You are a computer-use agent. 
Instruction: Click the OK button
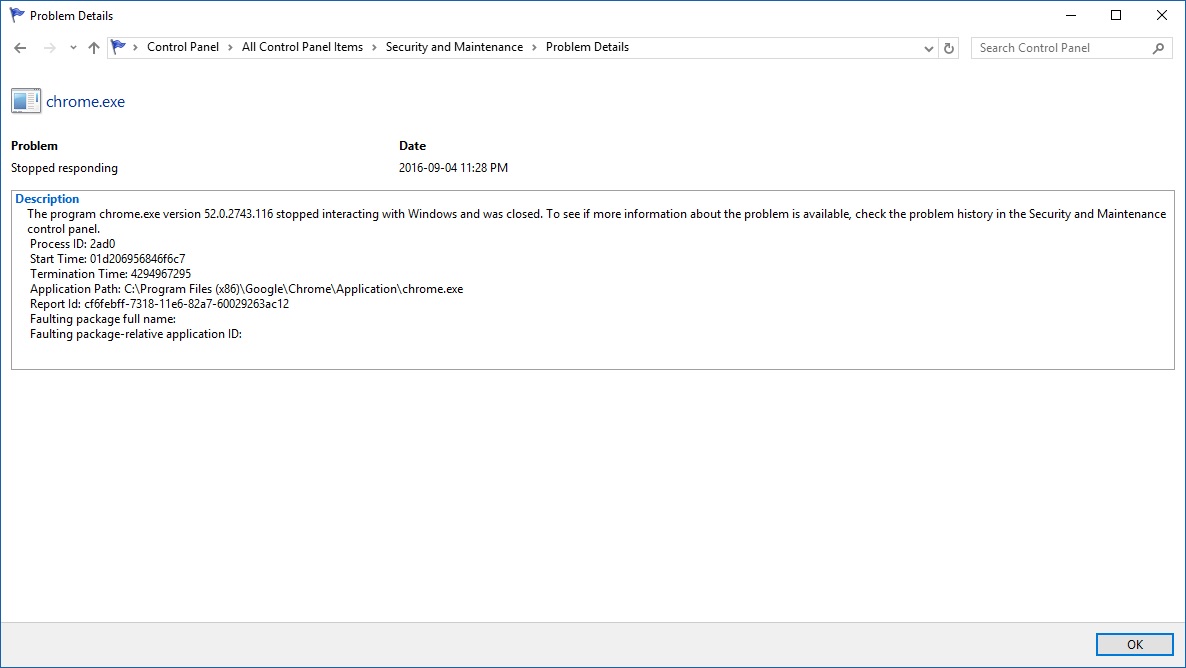1135,645
